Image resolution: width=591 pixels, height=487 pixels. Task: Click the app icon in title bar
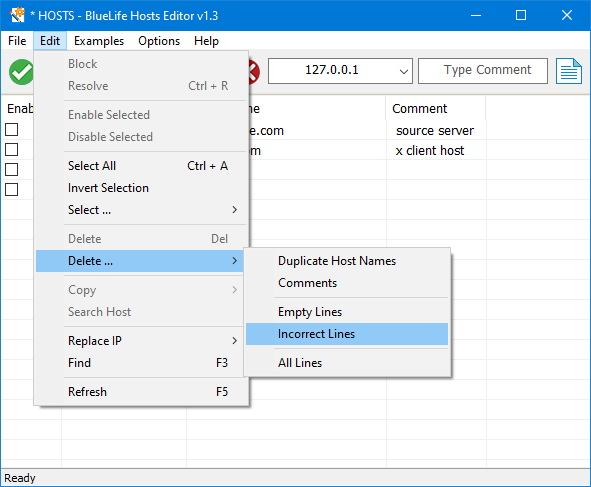(17, 15)
